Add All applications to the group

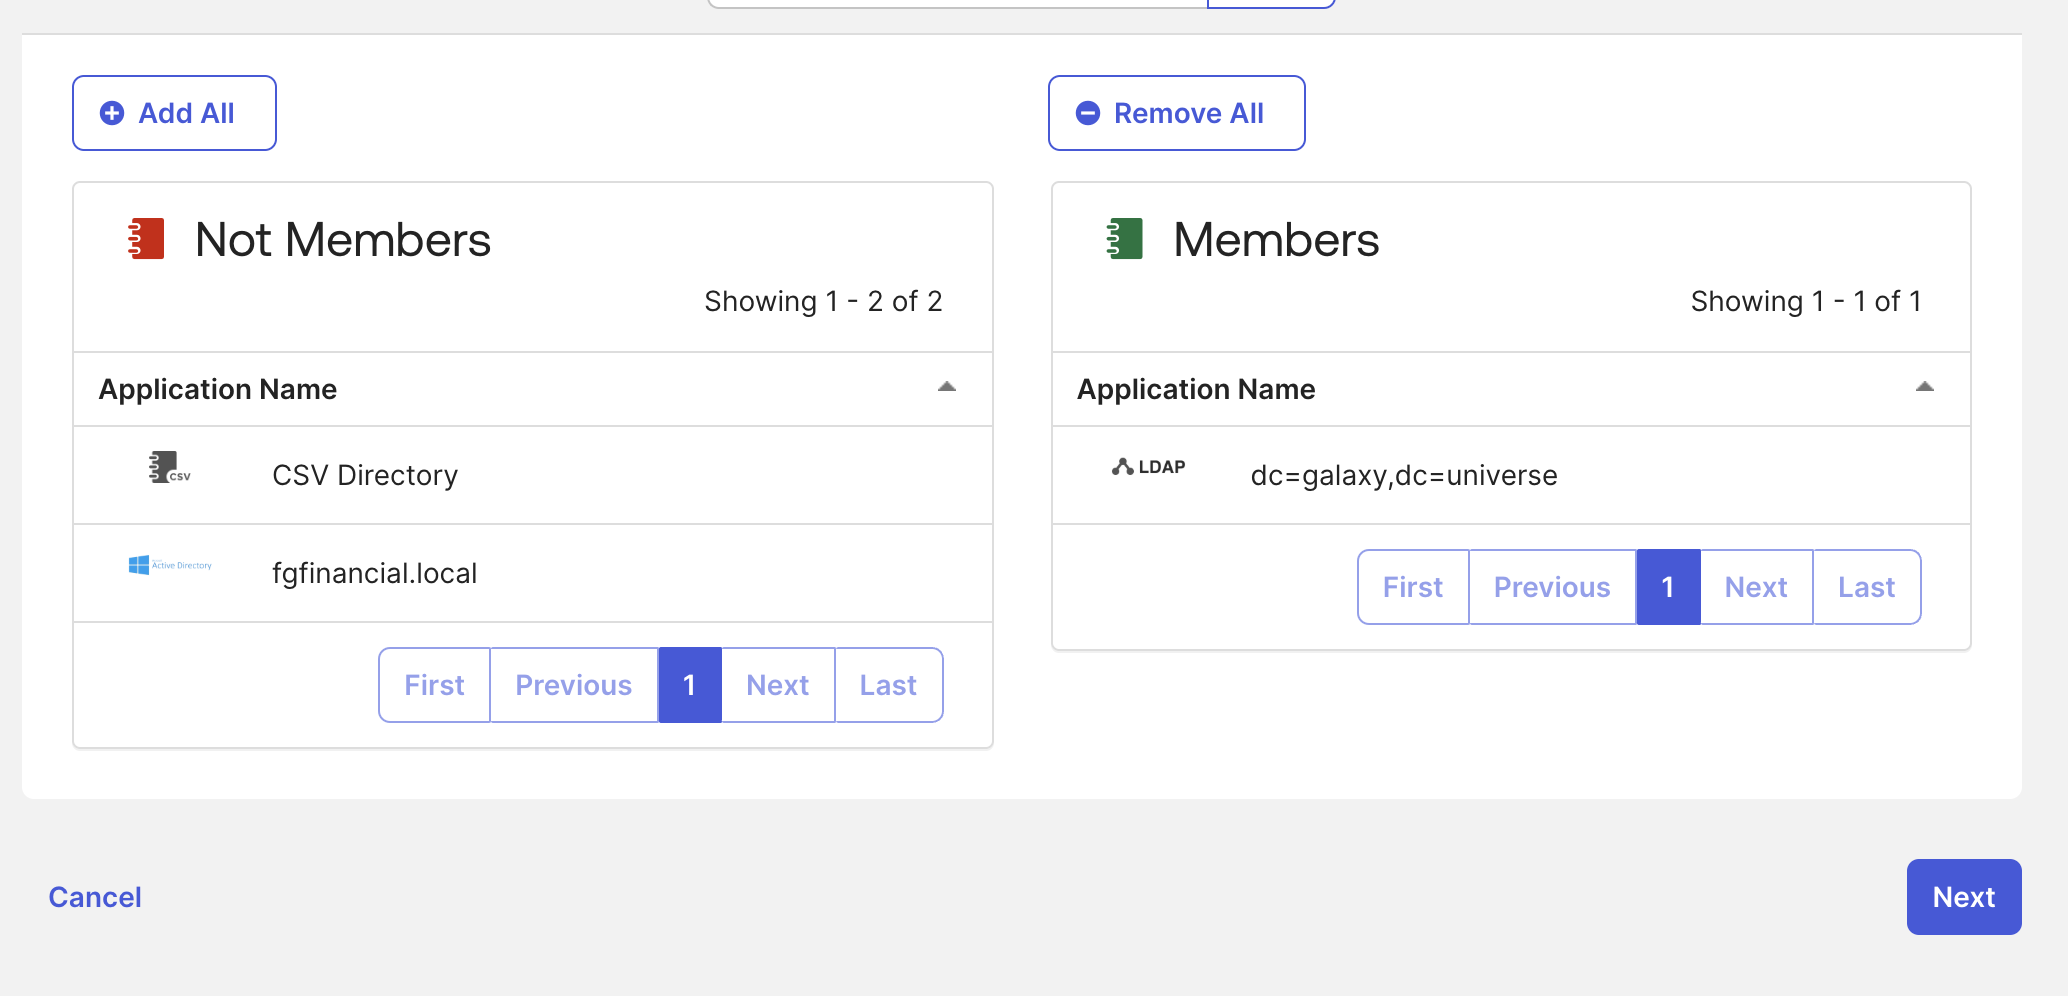point(173,113)
